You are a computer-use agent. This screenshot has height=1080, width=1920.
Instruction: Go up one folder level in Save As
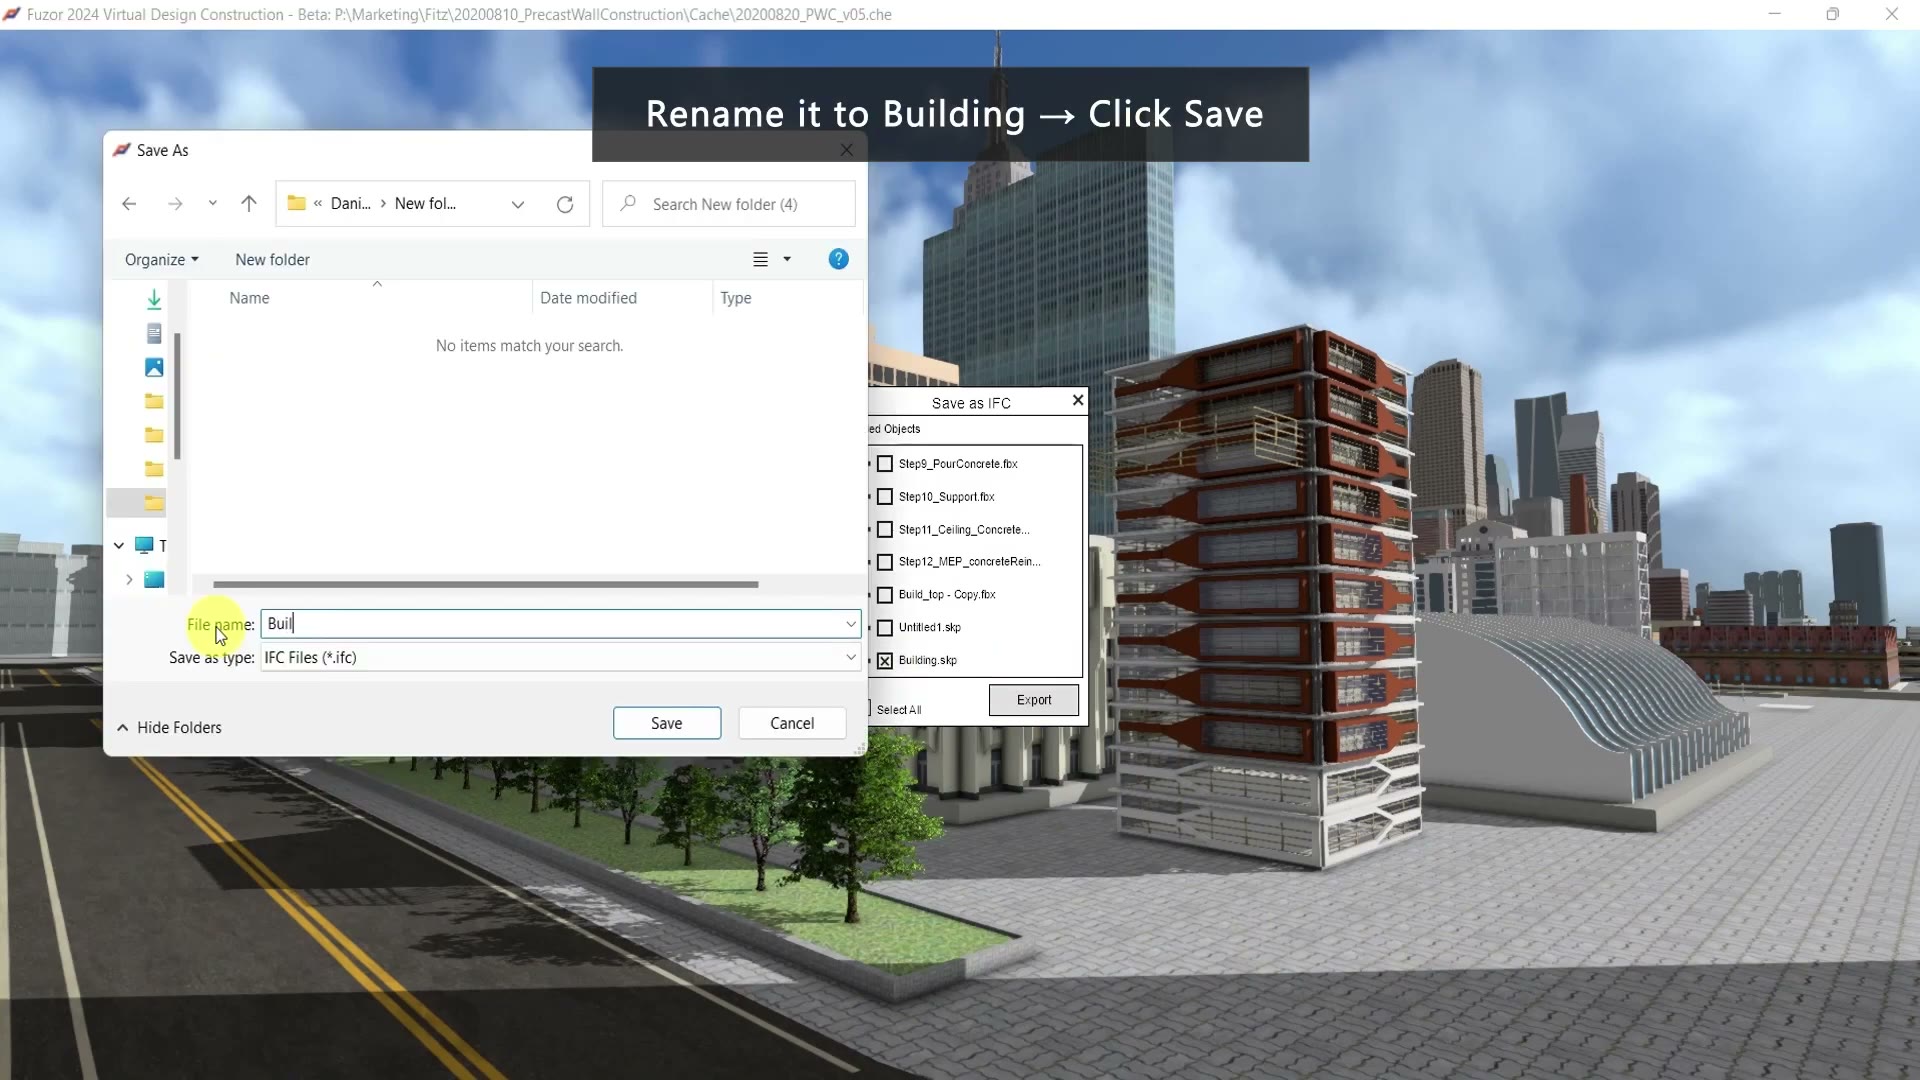(249, 204)
